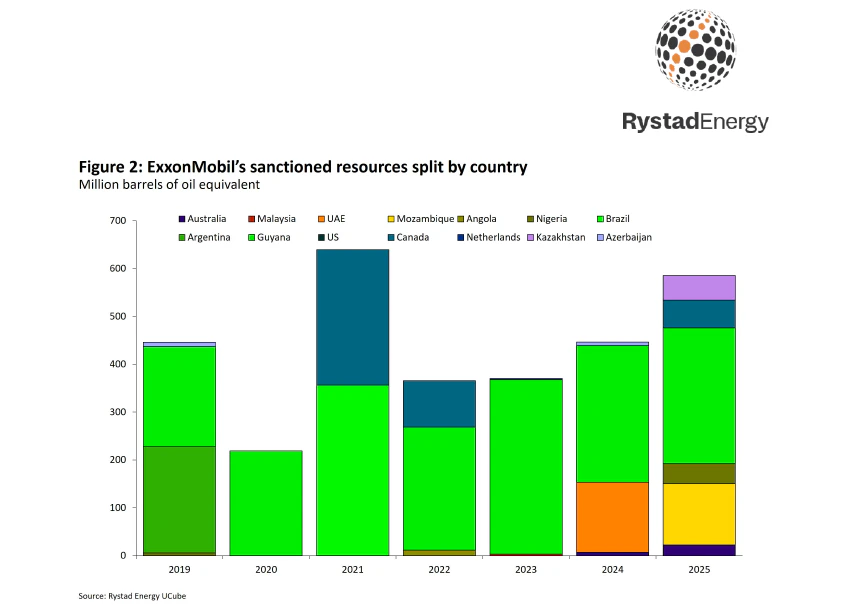Click the bright green segment of the 2025 bar

coord(699,396)
